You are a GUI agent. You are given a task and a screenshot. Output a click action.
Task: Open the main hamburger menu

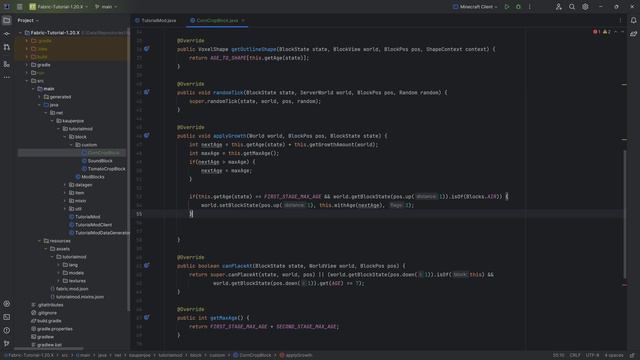coord(20,7)
